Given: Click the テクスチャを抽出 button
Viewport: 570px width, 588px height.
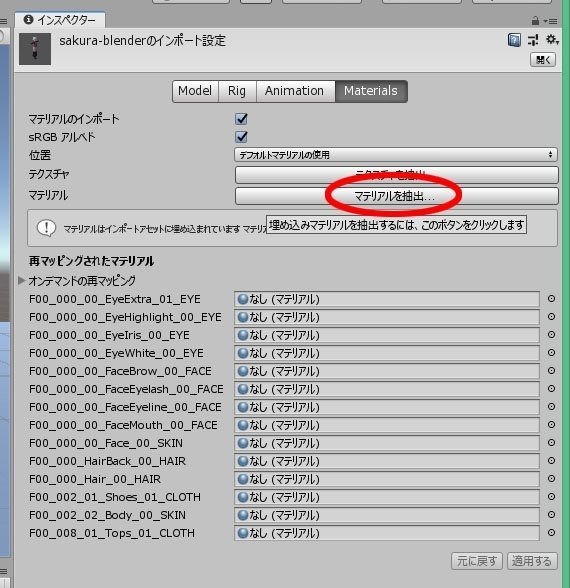Looking at the screenshot, I should [396, 175].
